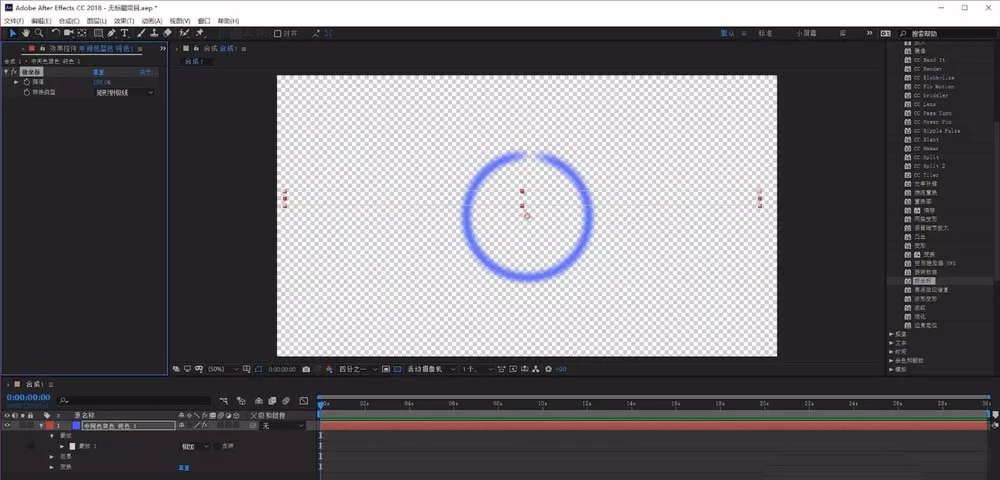Select the Clone Stamp tool
Screen dimensions: 1000x480
[154, 33]
